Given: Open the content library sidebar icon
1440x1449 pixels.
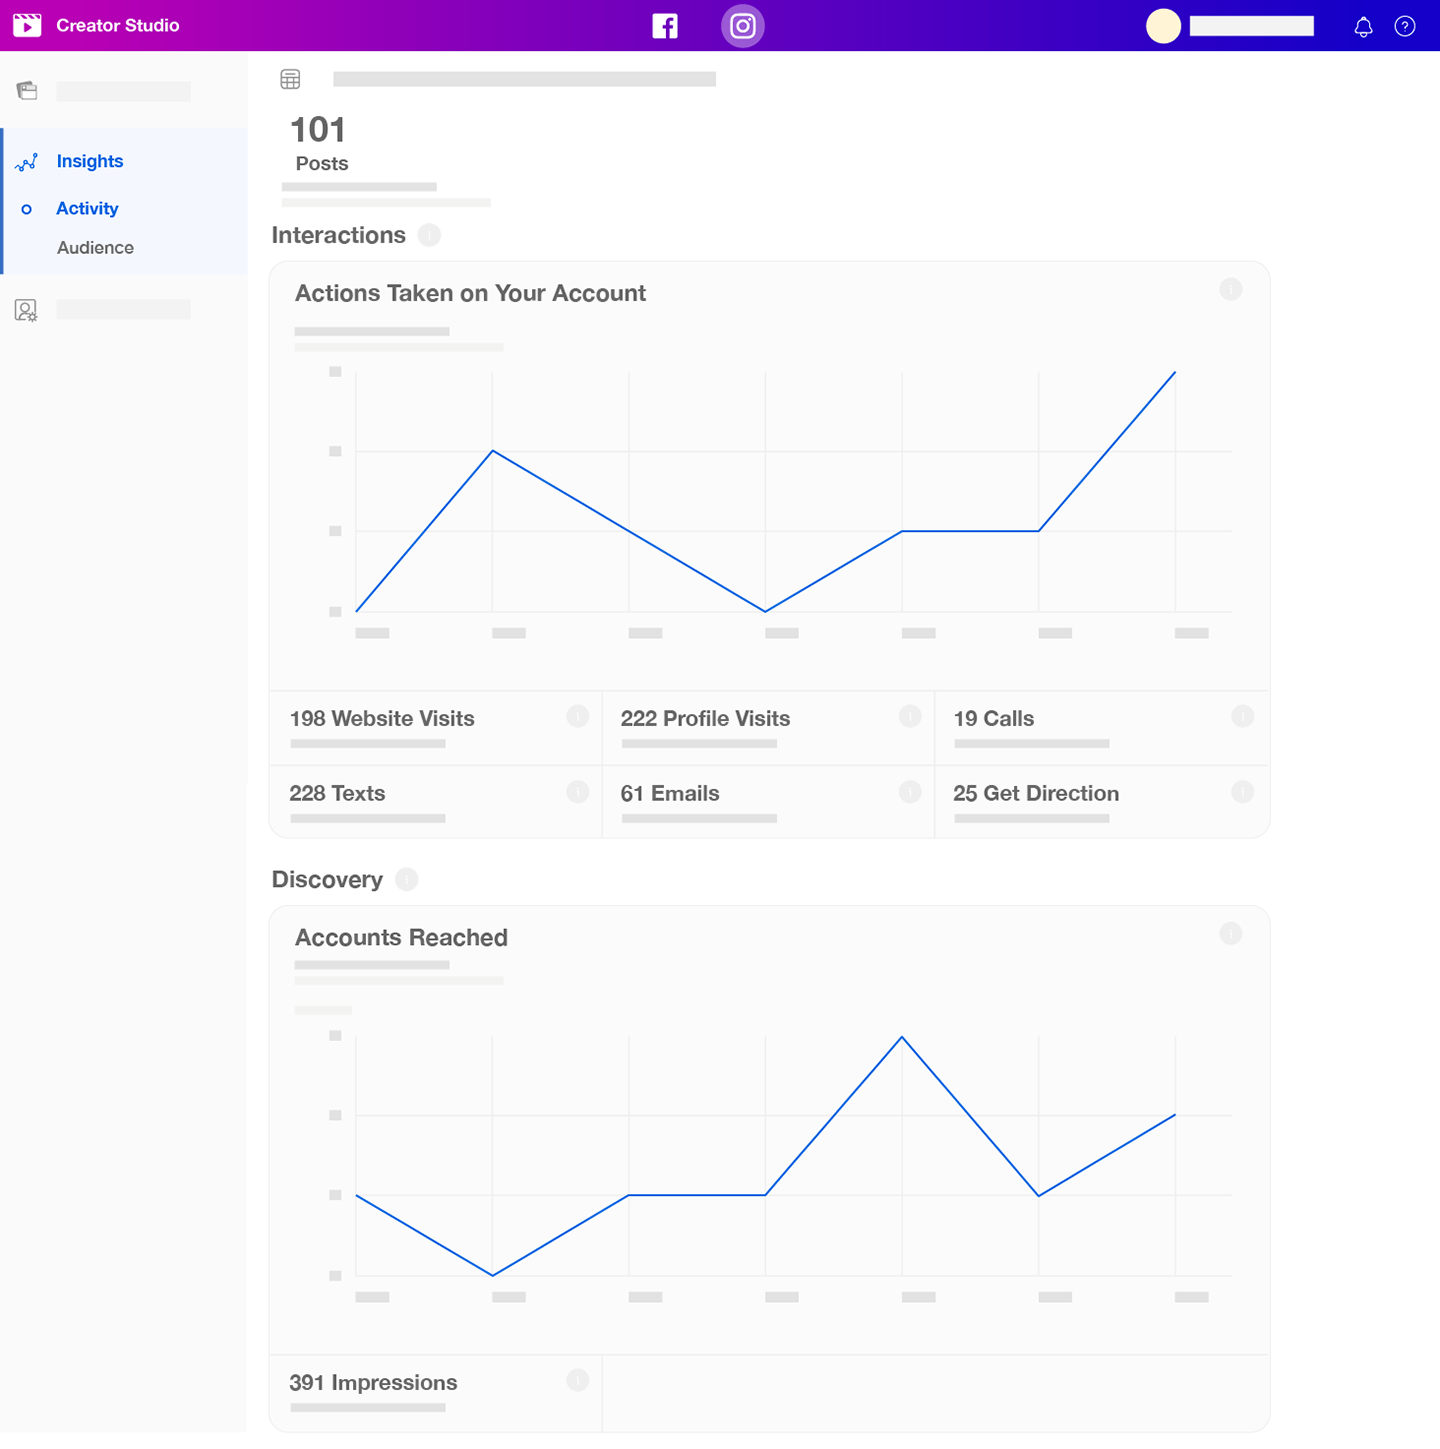Looking at the screenshot, I should tap(27, 91).
